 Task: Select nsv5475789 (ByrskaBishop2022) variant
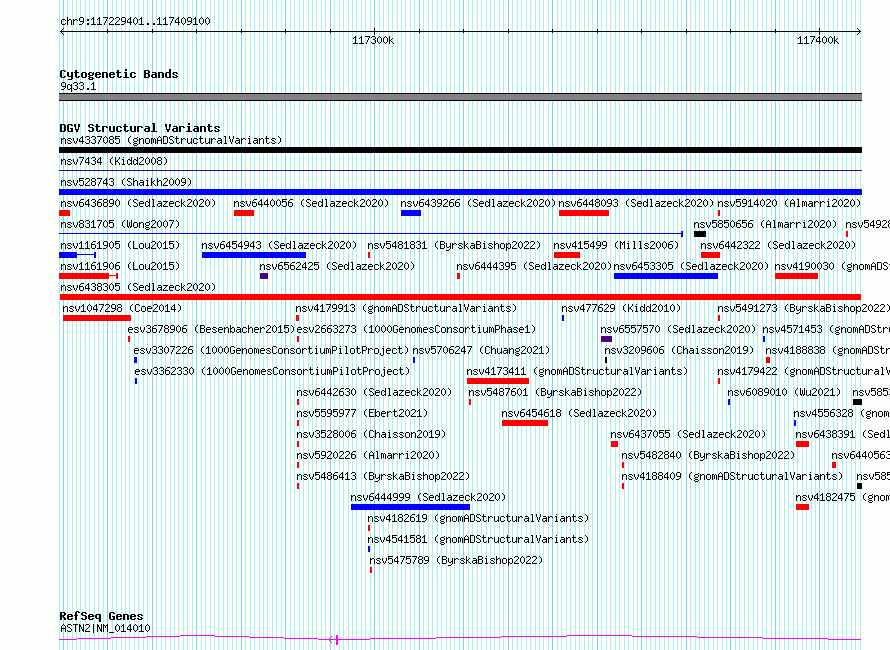[x=456, y=560]
